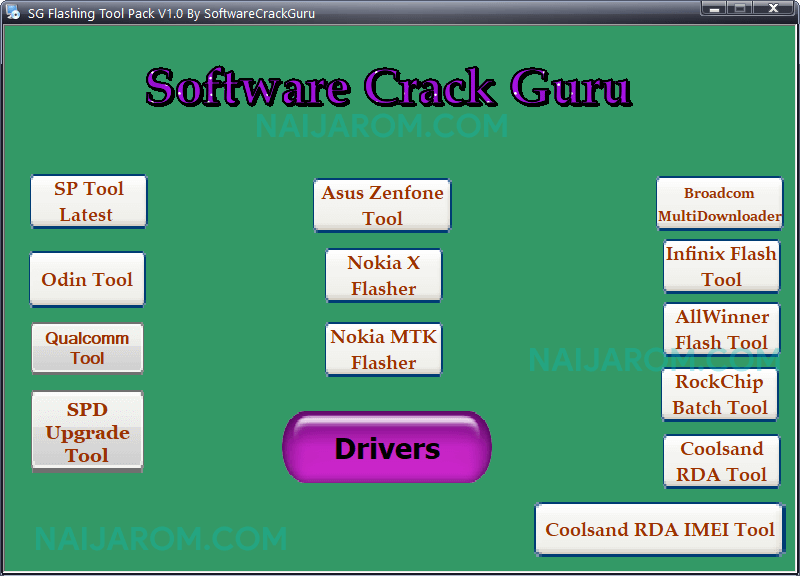Open SPD Upgrade Tool
The width and height of the screenshot is (800, 576).
click(87, 432)
